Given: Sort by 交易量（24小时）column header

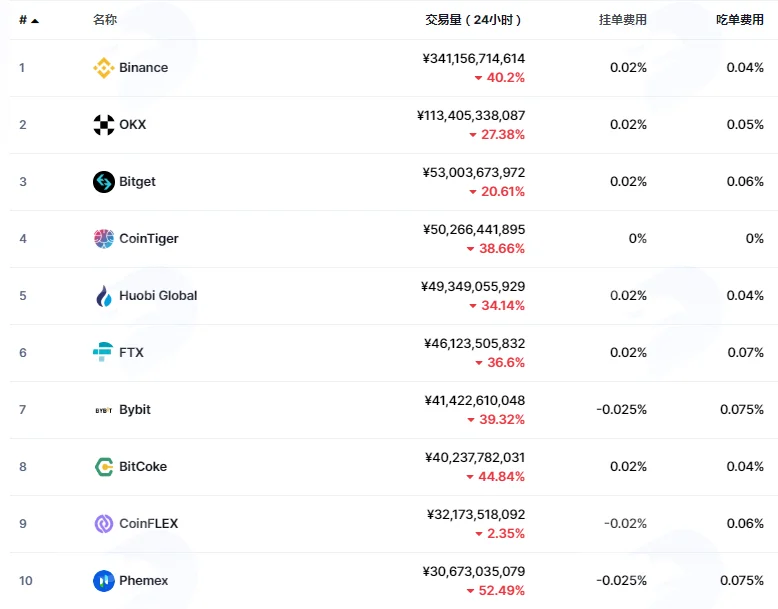Looking at the screenshot, I should (x=473, y=20).
